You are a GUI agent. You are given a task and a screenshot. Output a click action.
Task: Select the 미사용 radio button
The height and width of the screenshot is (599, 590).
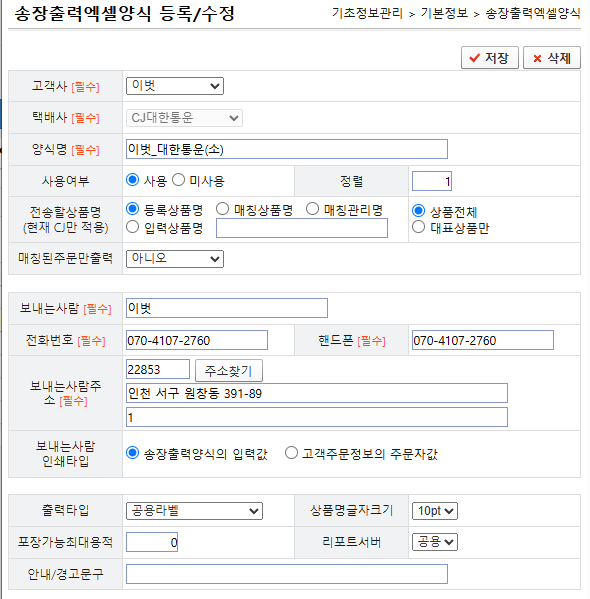(x=178, y=180)
